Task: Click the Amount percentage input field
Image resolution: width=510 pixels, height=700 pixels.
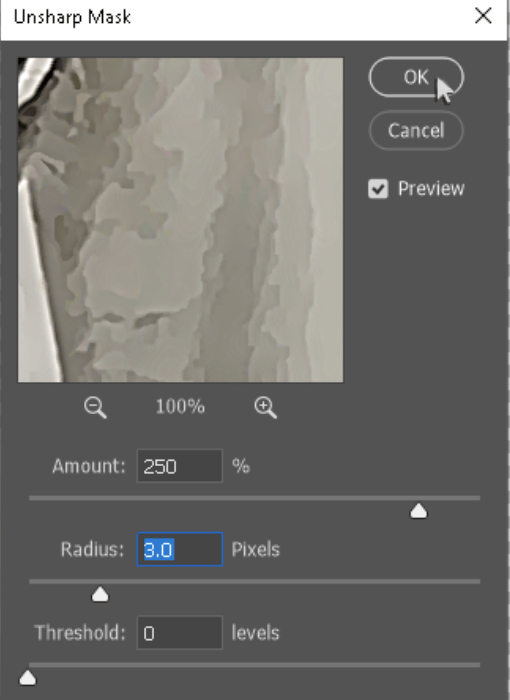Action: point(180,466)
